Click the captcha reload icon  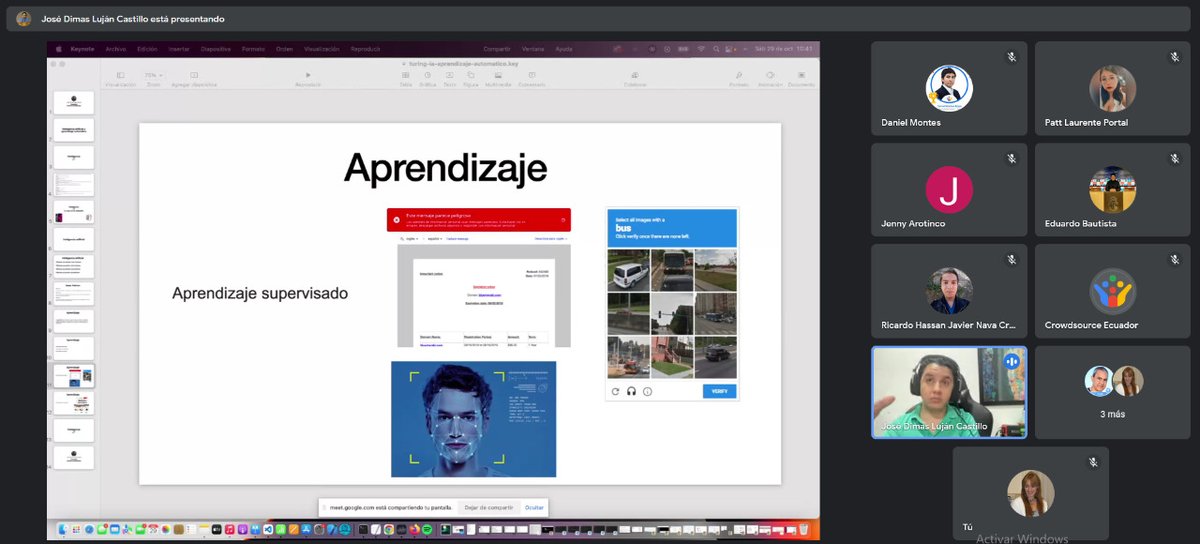click(x=616, y=391)
